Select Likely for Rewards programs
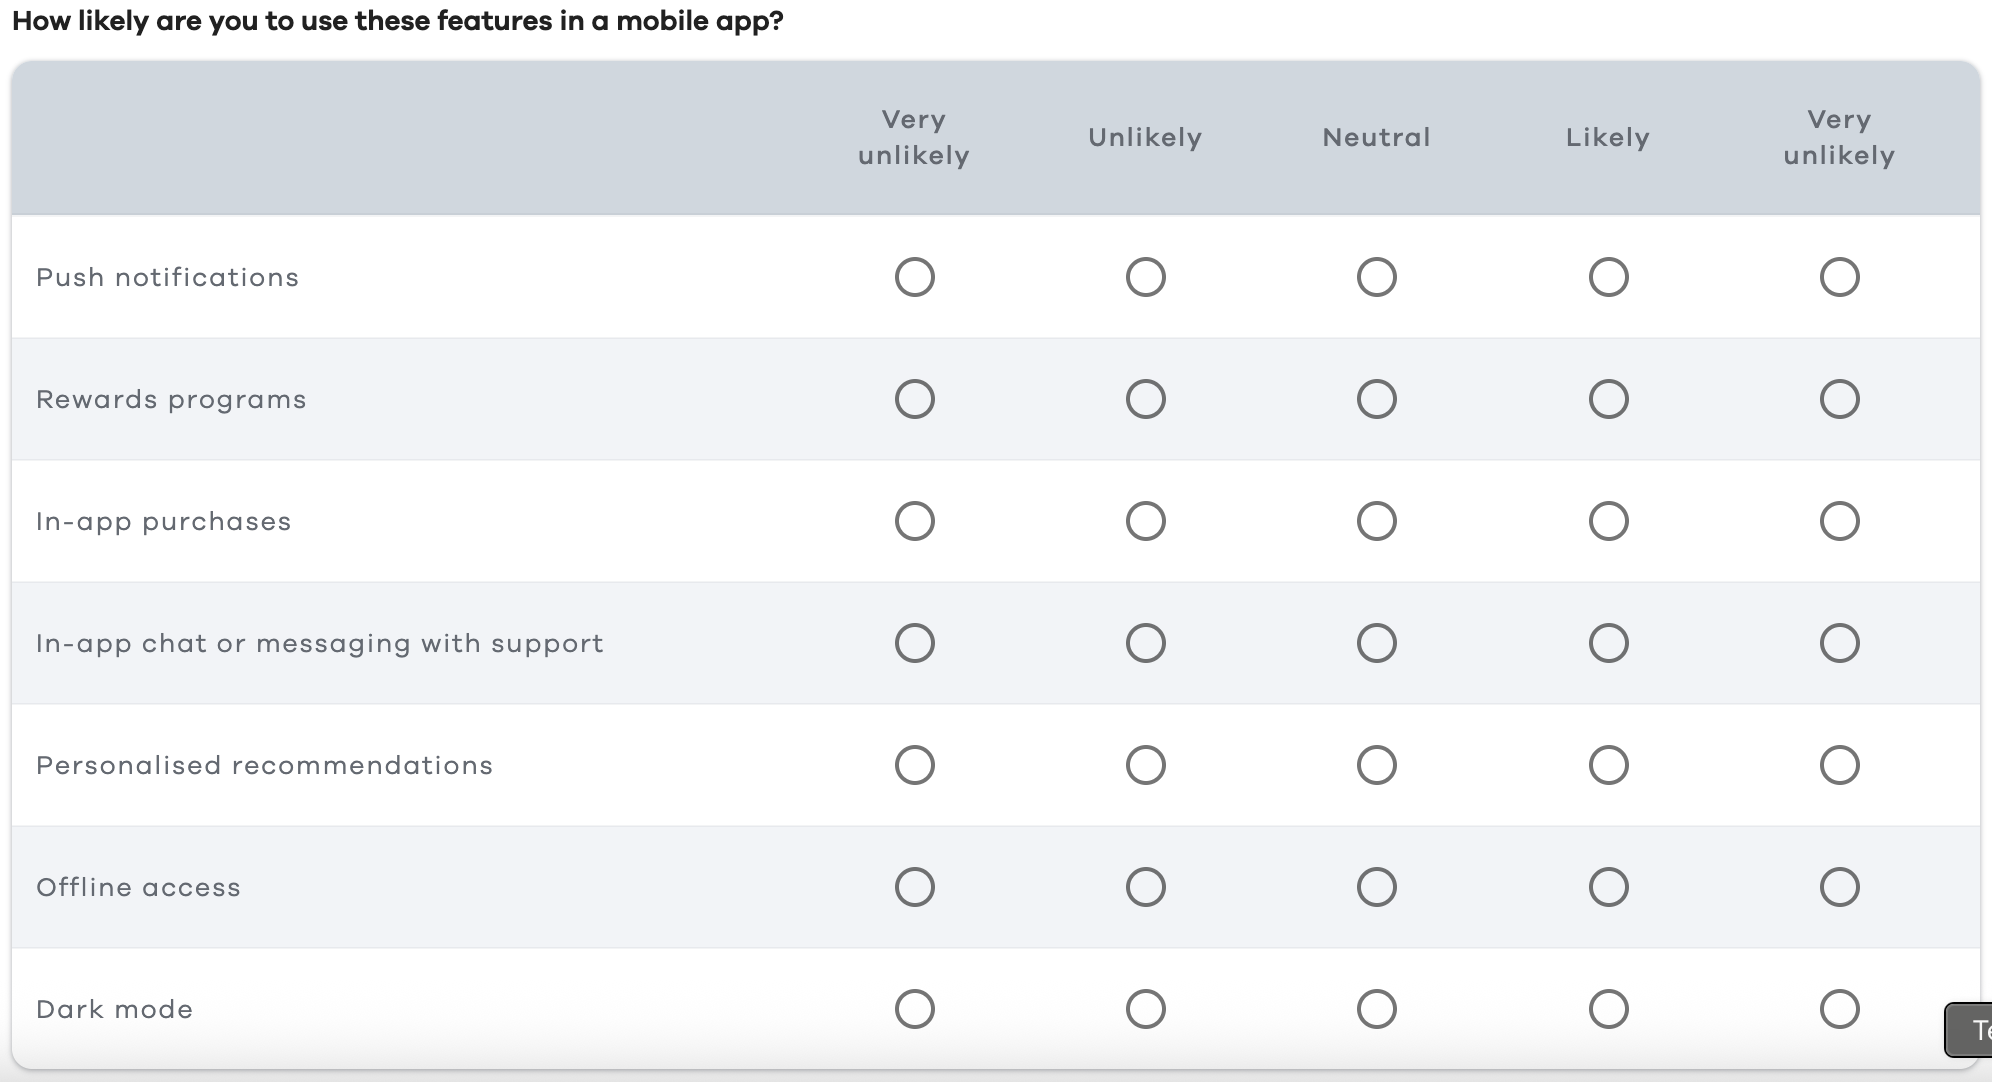The image size is (1992, 1082). pyautogui.click(x=1609, y=399)
